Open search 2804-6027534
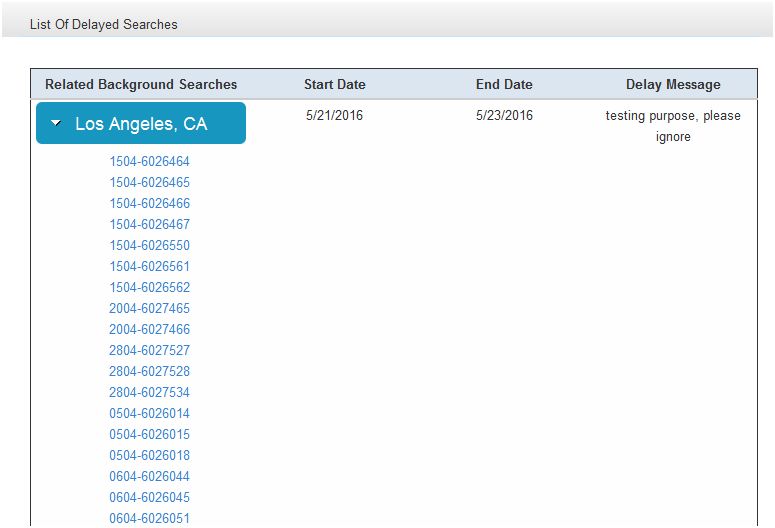This screenshot has height=528, width=775. click(x=149, y=393)
